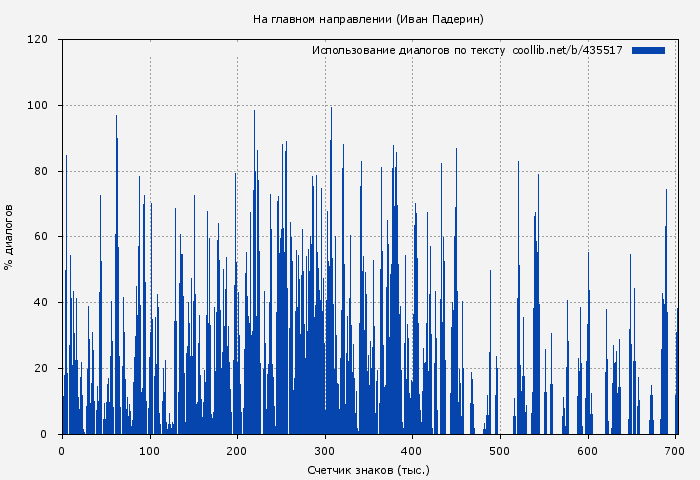700x480 pixels.
Task: Click the 500 tick label on horizontal axis
Action: point(500,451)
